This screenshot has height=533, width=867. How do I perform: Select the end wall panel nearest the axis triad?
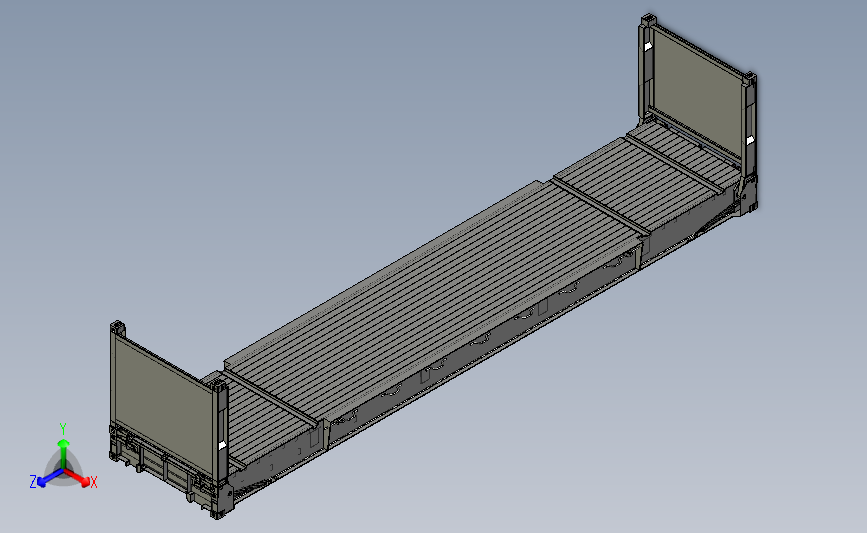pyautogui.click(x=163, y=406)
